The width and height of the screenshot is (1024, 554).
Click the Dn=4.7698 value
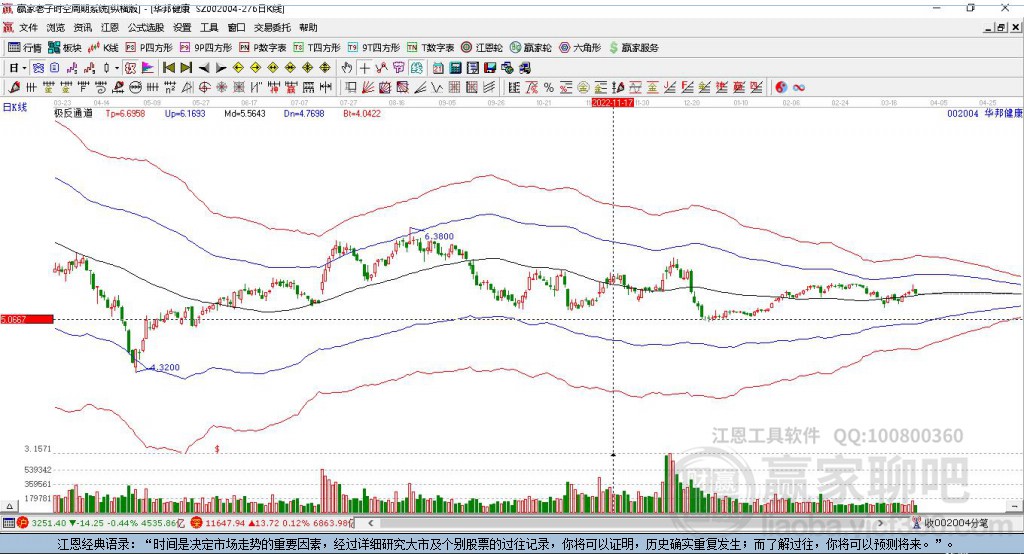pyautogui.click(x=304, y=113)
